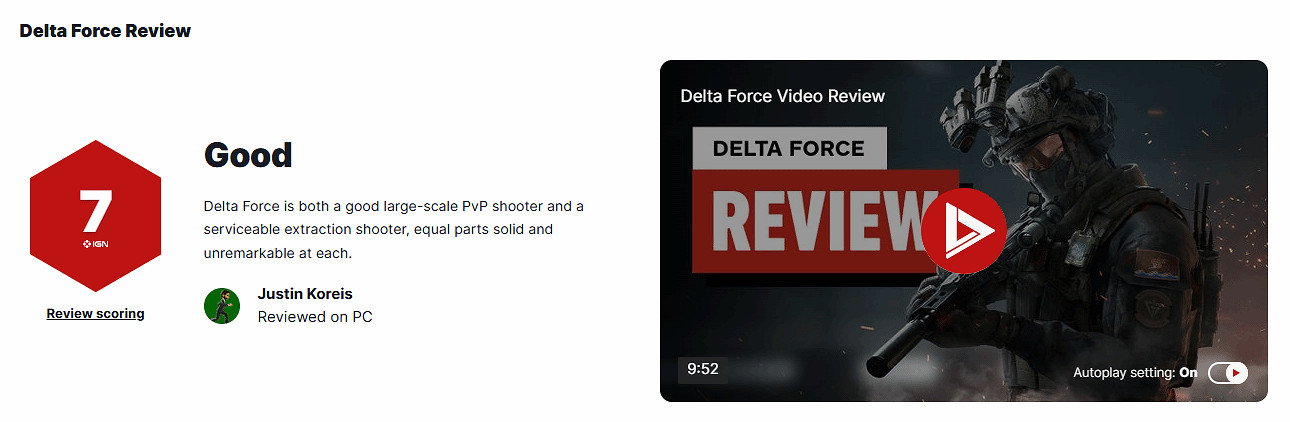Click the Good verdict heading
The width and height of the screenshot is (1290, 422).
click(248, 154)
